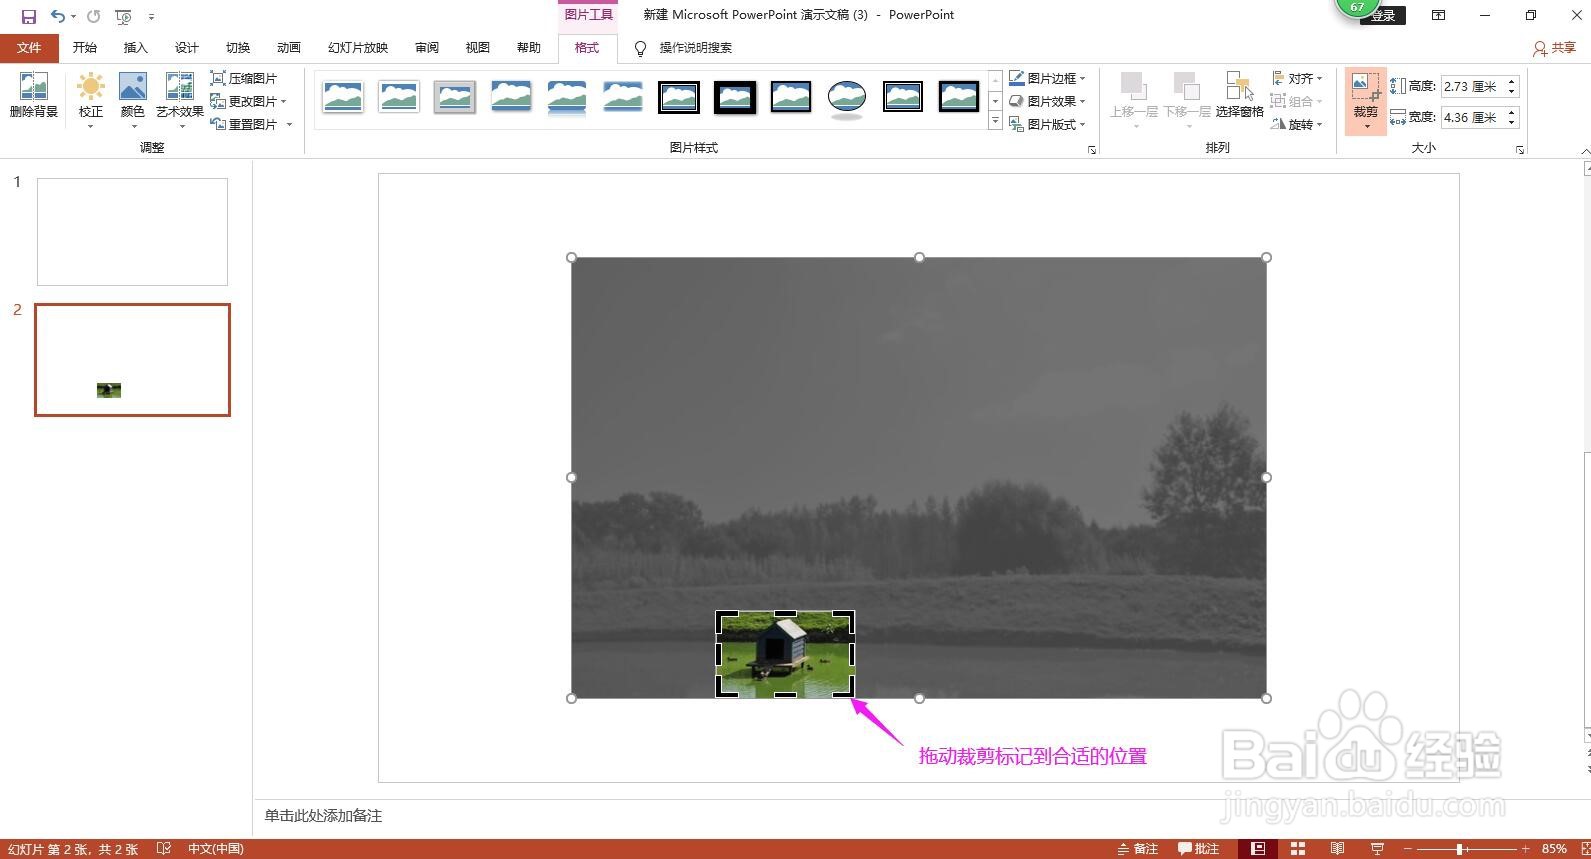Open 校正 corrections tool
This screenshot has width=1591, height=859.
(91, 100)
